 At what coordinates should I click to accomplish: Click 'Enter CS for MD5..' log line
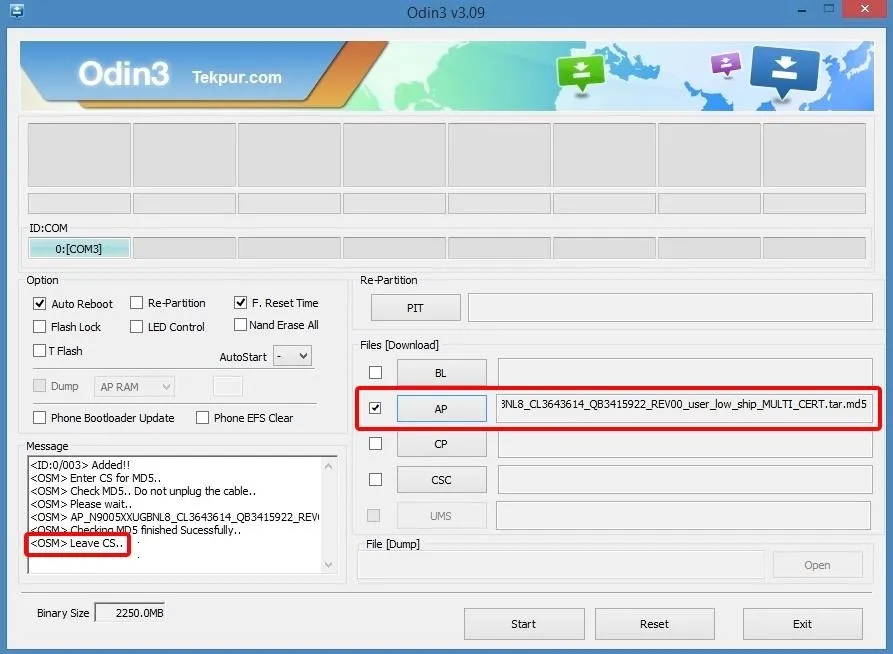click(x=96, y=478)
